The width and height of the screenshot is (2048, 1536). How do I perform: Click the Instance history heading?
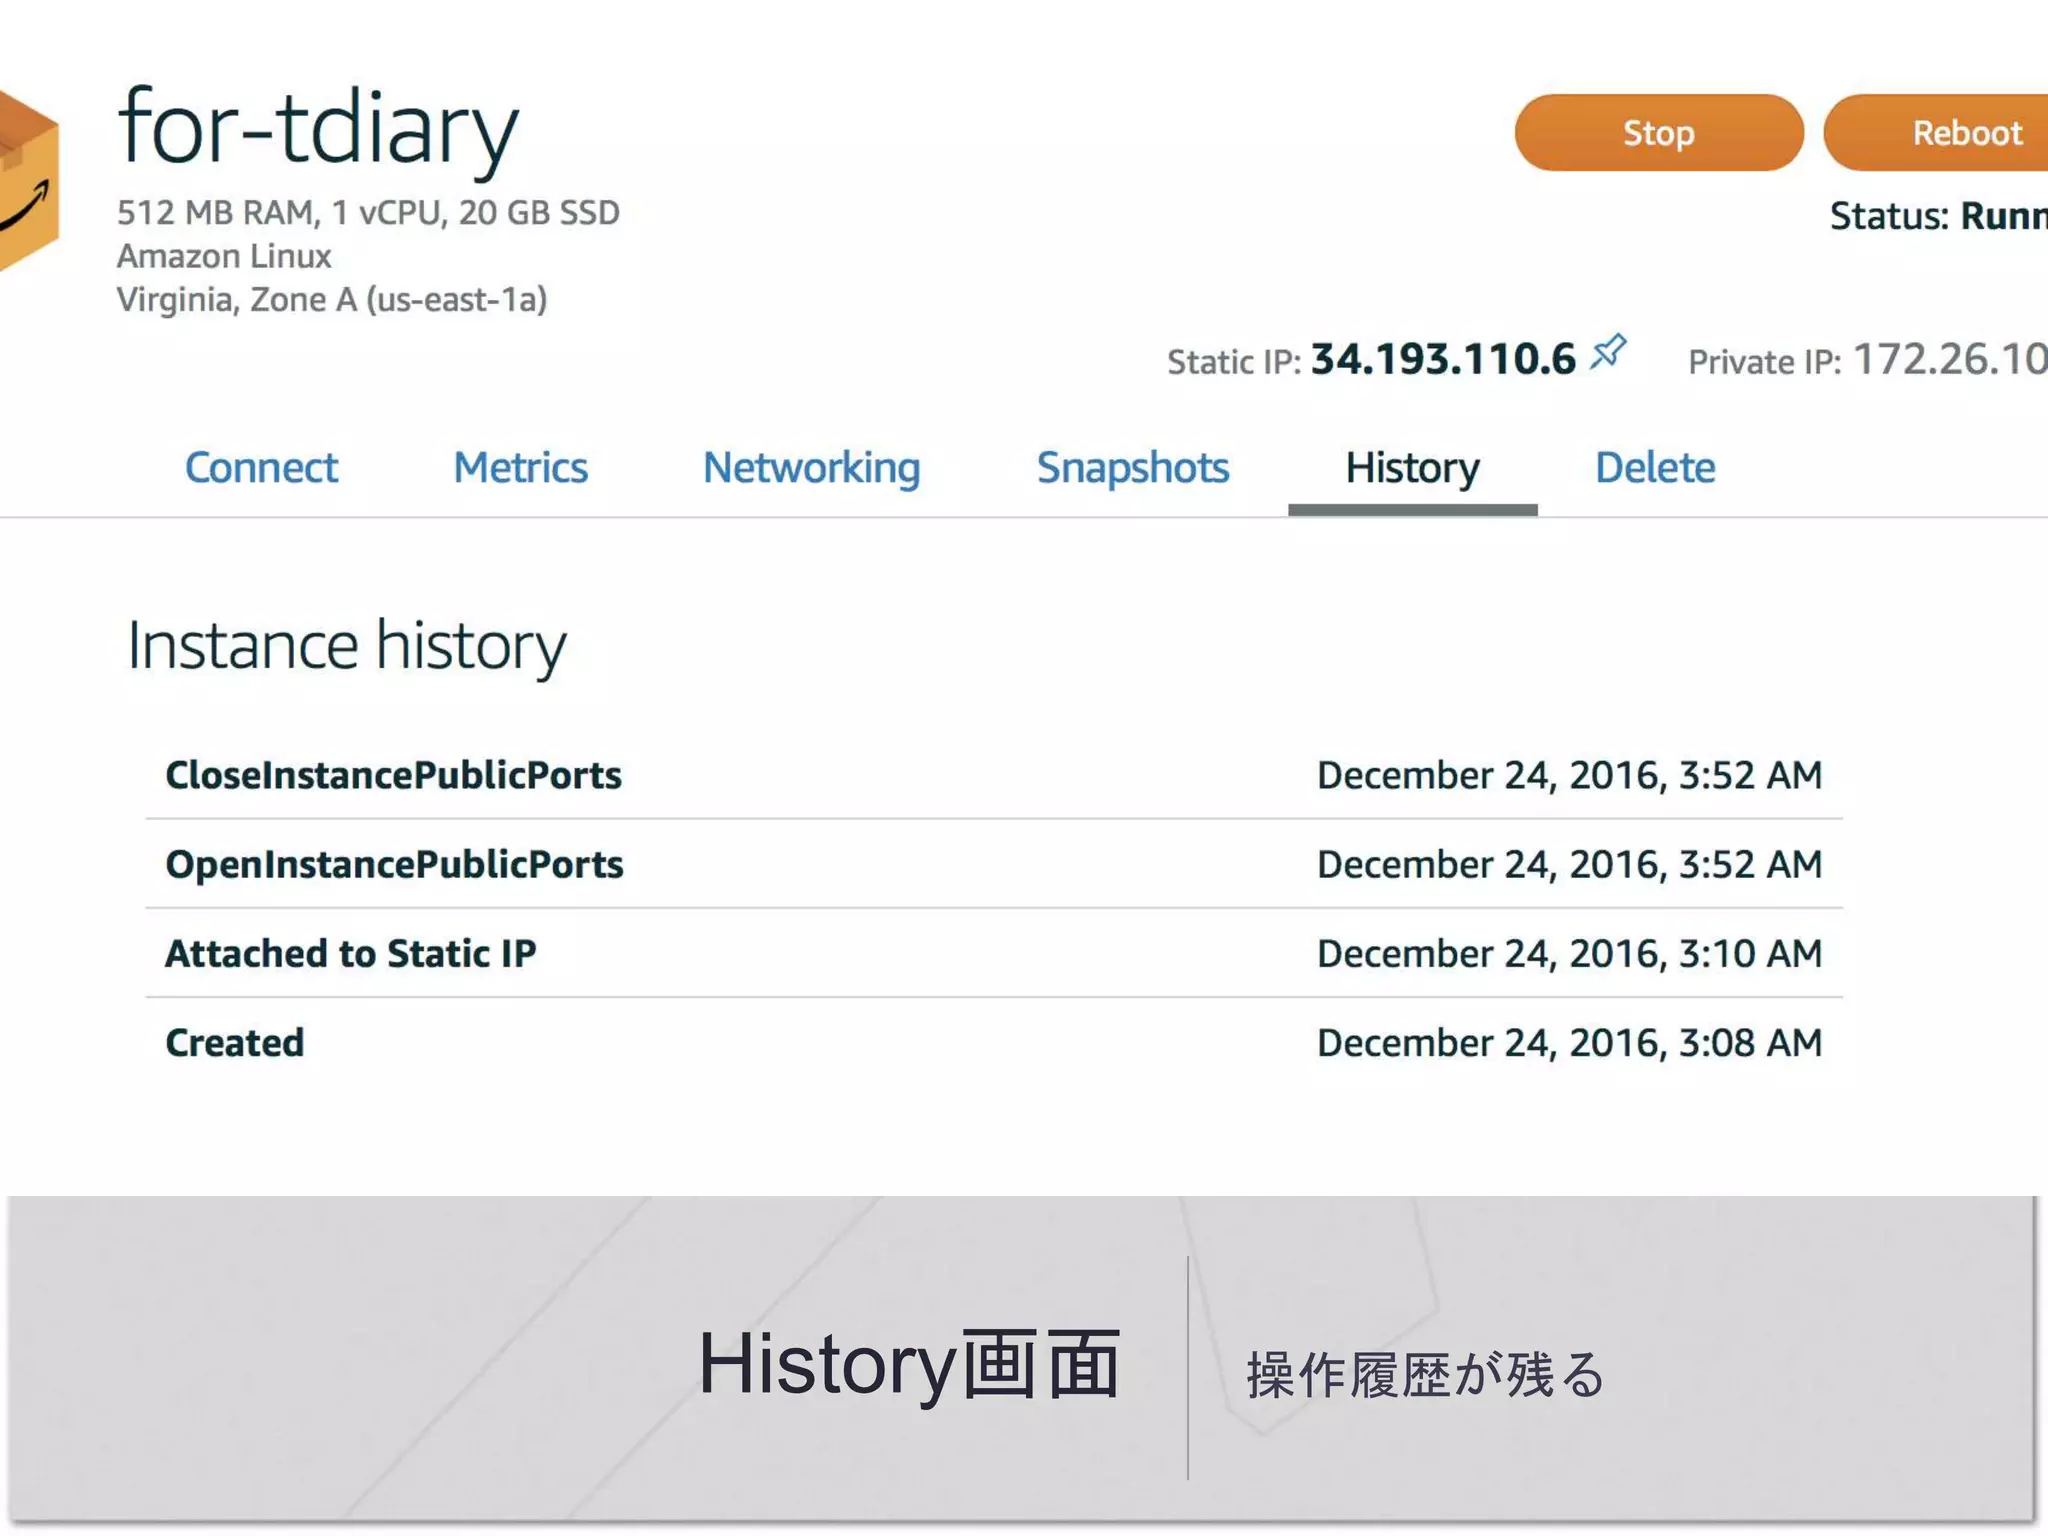pyautogui.click(x=346, y=645)
